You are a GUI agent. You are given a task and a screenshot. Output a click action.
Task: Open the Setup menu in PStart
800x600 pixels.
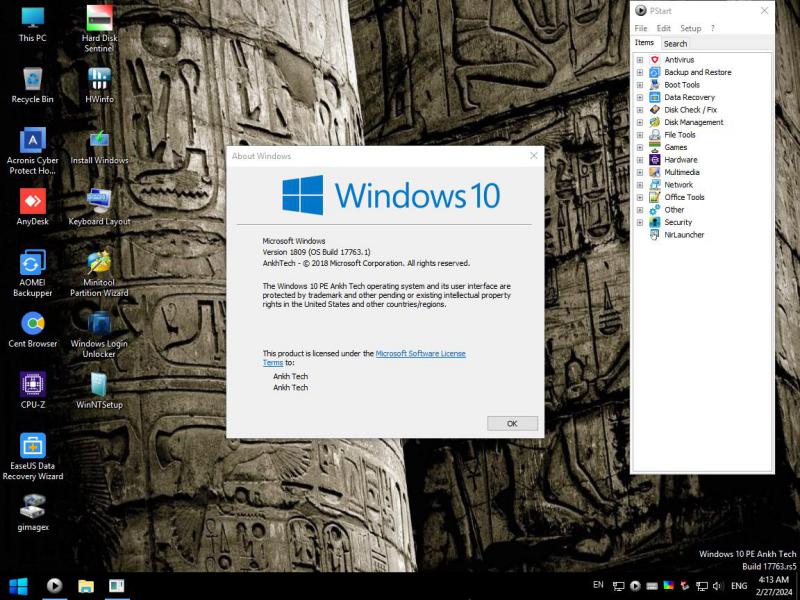tap(690, 28)
